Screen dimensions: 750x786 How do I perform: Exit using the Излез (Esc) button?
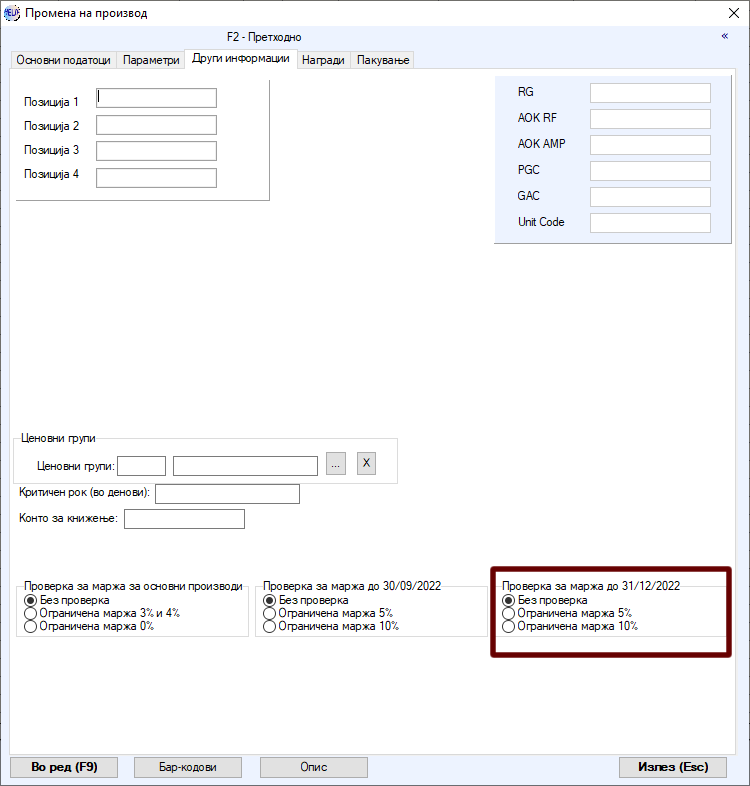click(673, 767)
